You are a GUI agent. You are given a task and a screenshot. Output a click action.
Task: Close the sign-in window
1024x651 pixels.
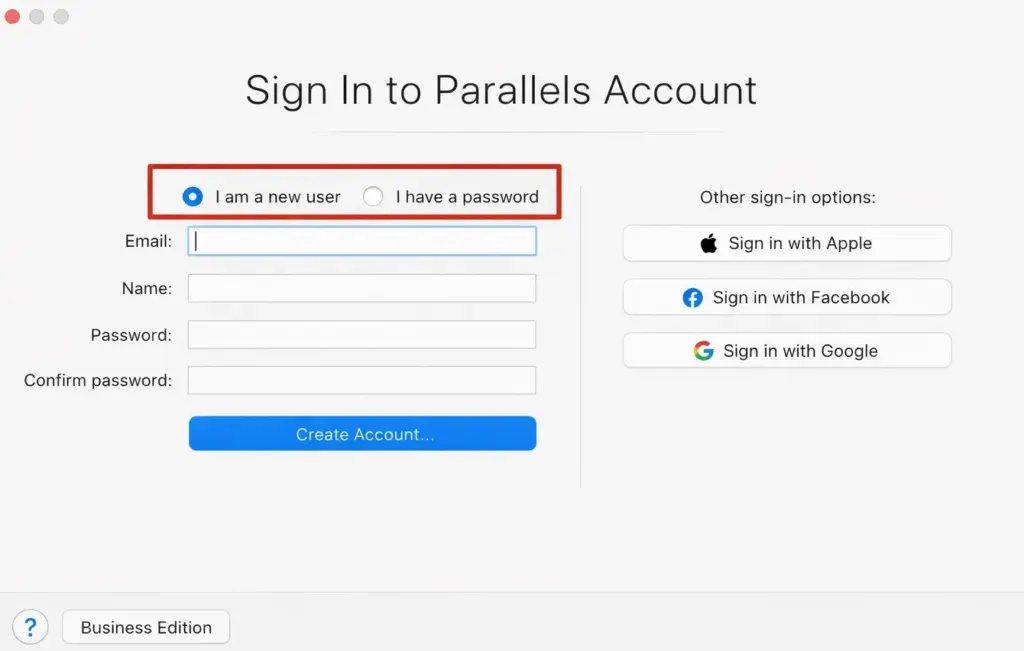[x=12, y=16]
